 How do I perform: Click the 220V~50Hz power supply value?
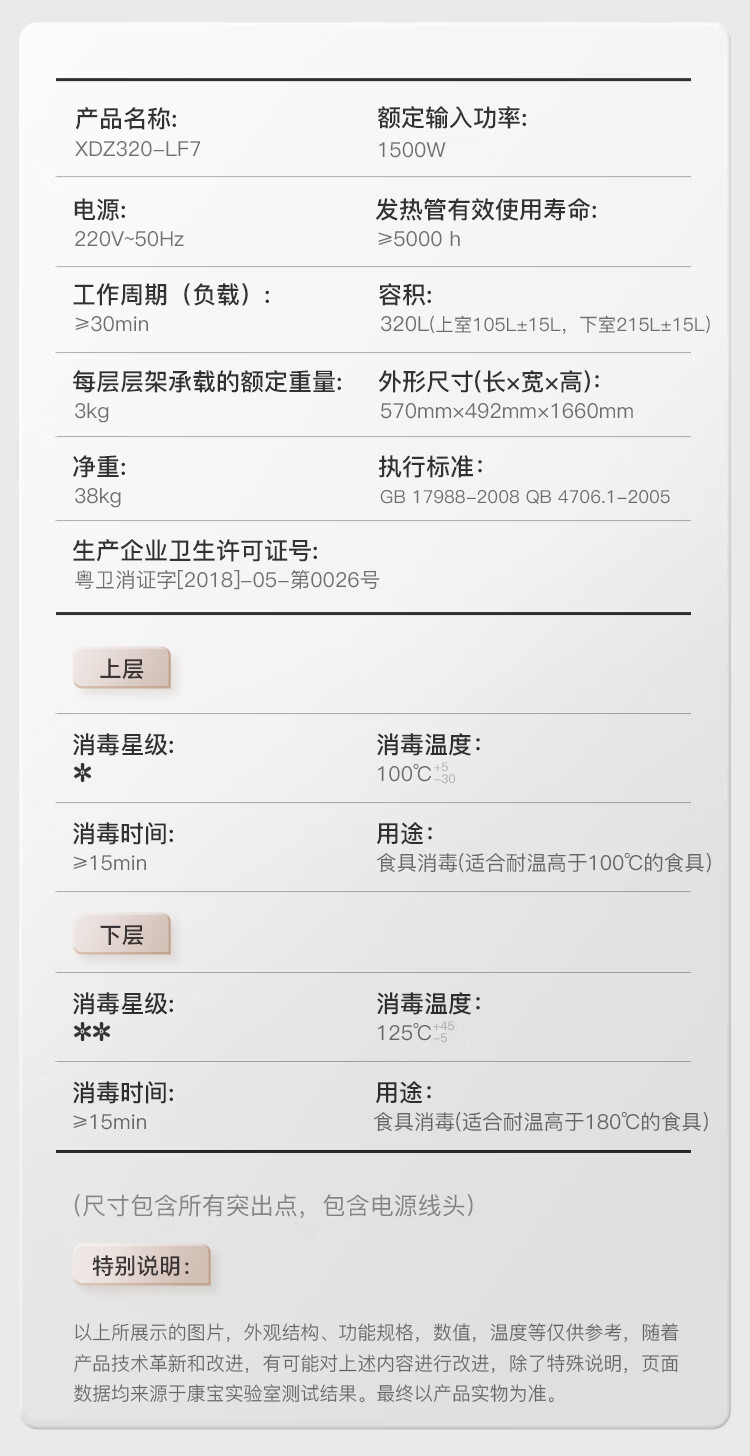point(129,239)
